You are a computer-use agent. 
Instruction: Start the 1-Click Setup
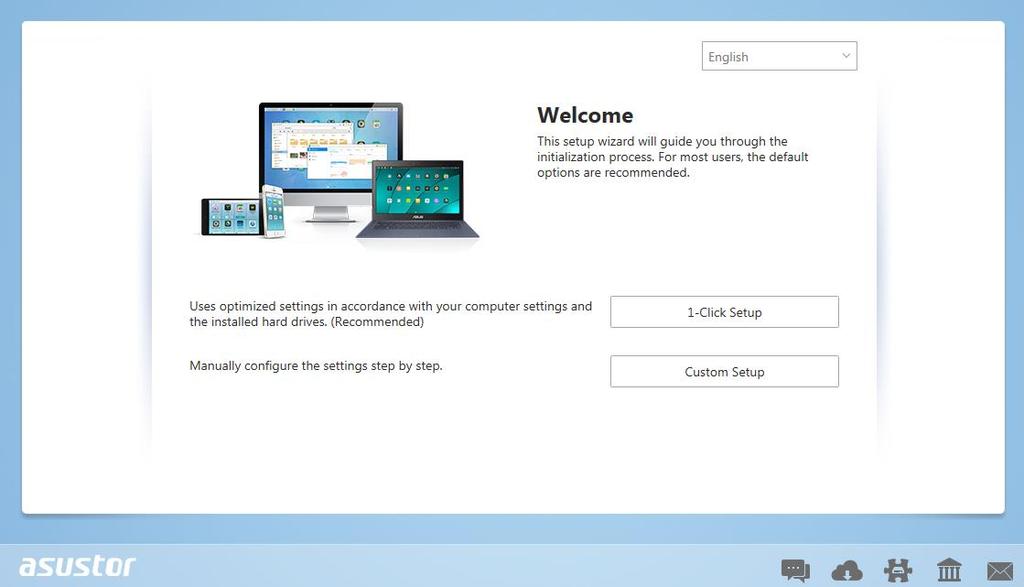pos(724,312)
